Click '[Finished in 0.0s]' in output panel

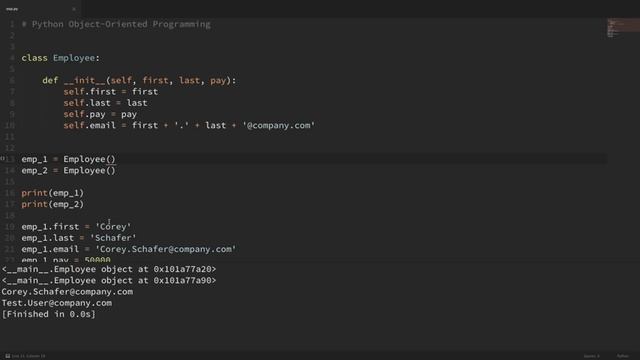tap(49, 314)
